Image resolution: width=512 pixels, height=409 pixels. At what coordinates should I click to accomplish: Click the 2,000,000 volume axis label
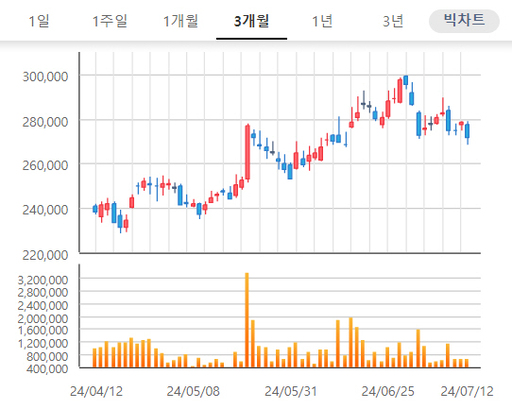coord(43,319)
